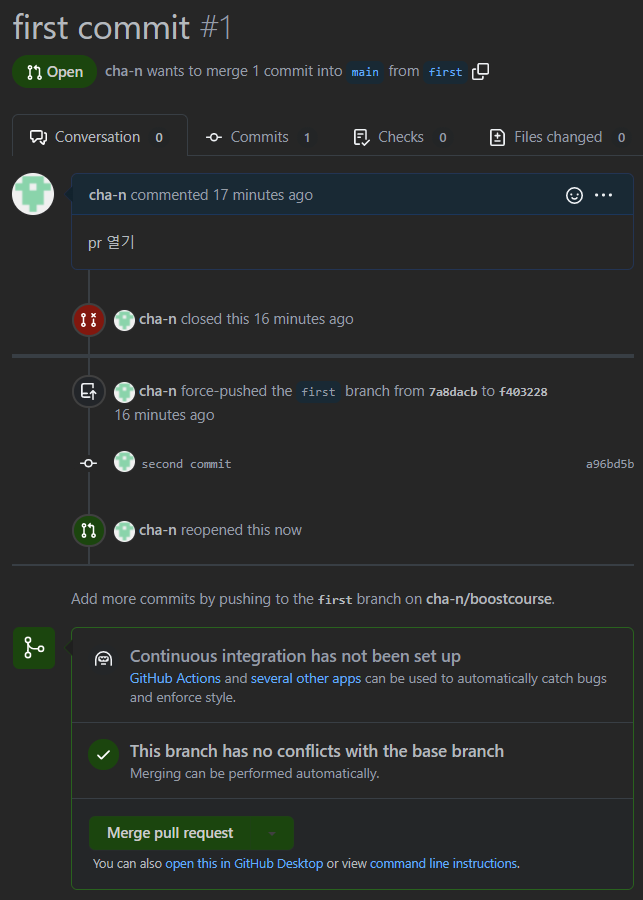Add a reaction with the smiley icon
This screenshot has width=643, height=900.
(574, 195)
